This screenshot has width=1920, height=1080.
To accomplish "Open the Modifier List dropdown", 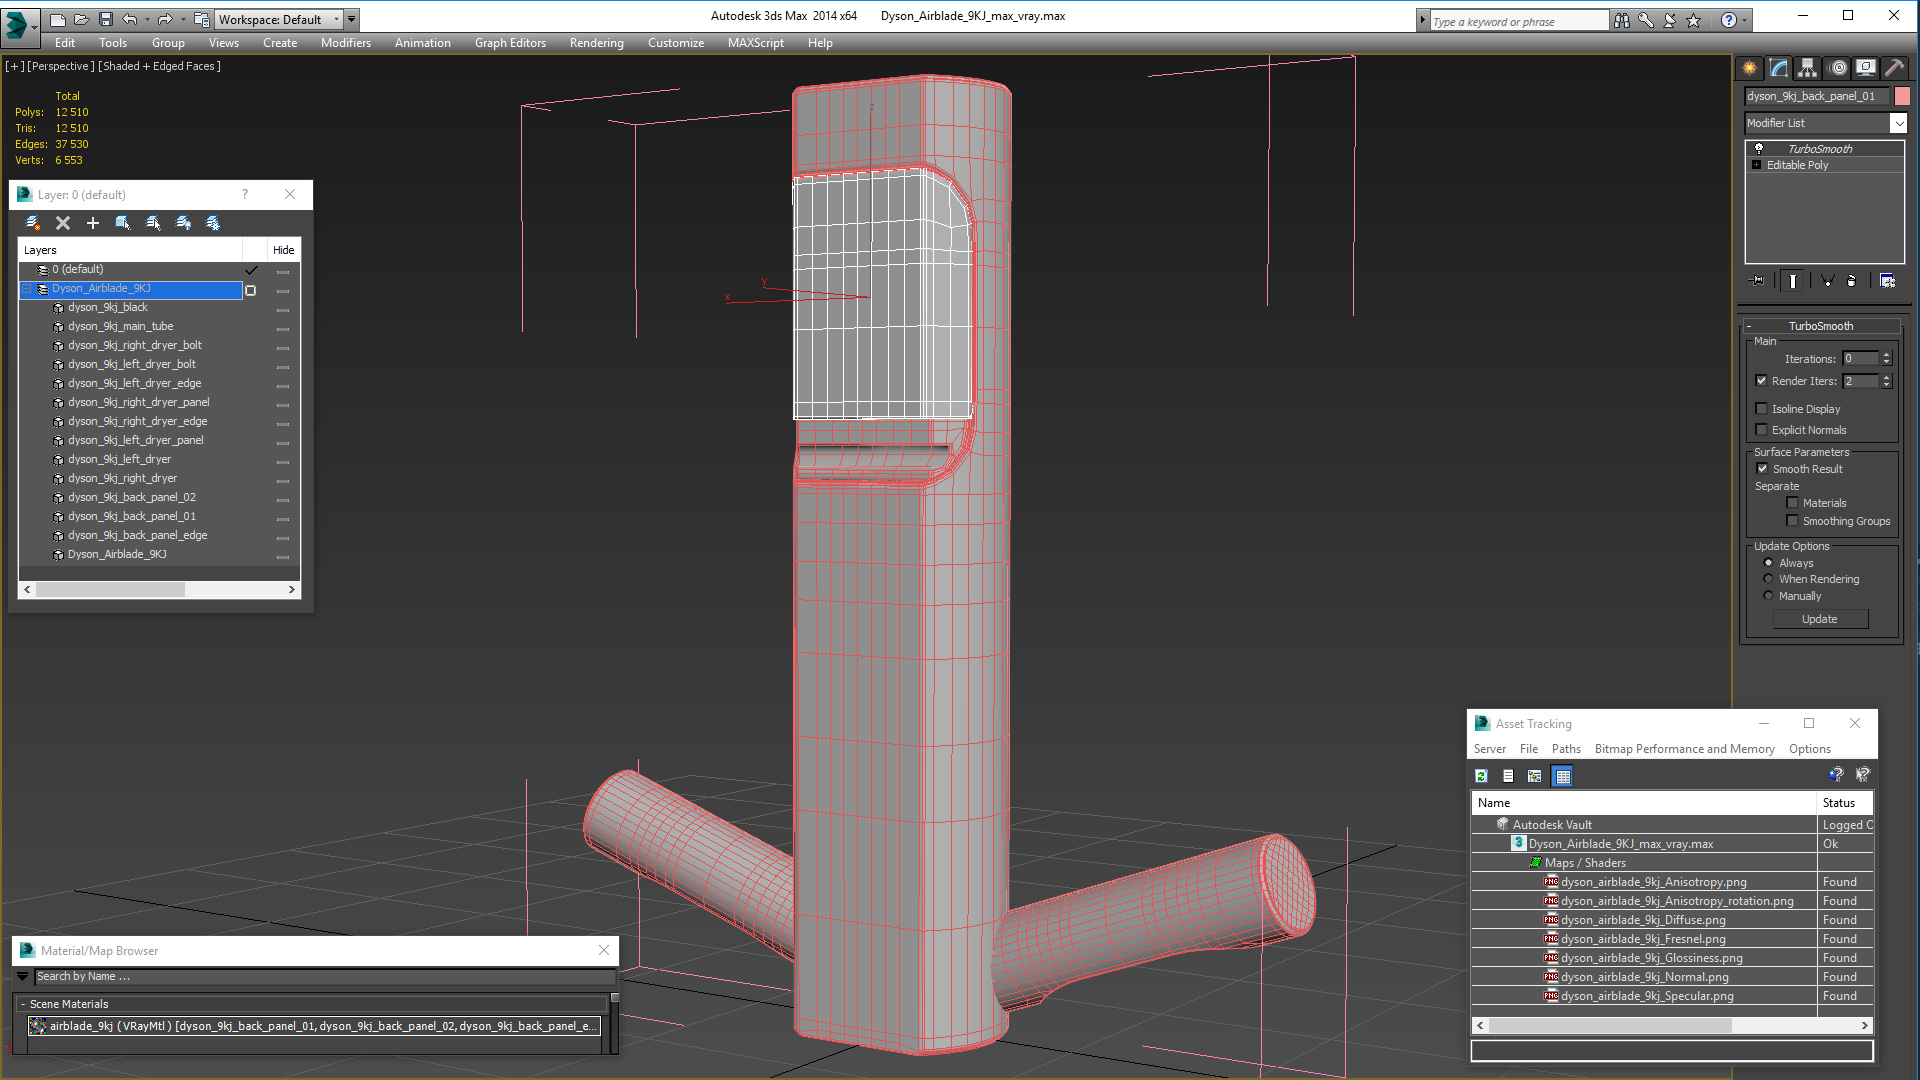I will (x=1898, y=123).
